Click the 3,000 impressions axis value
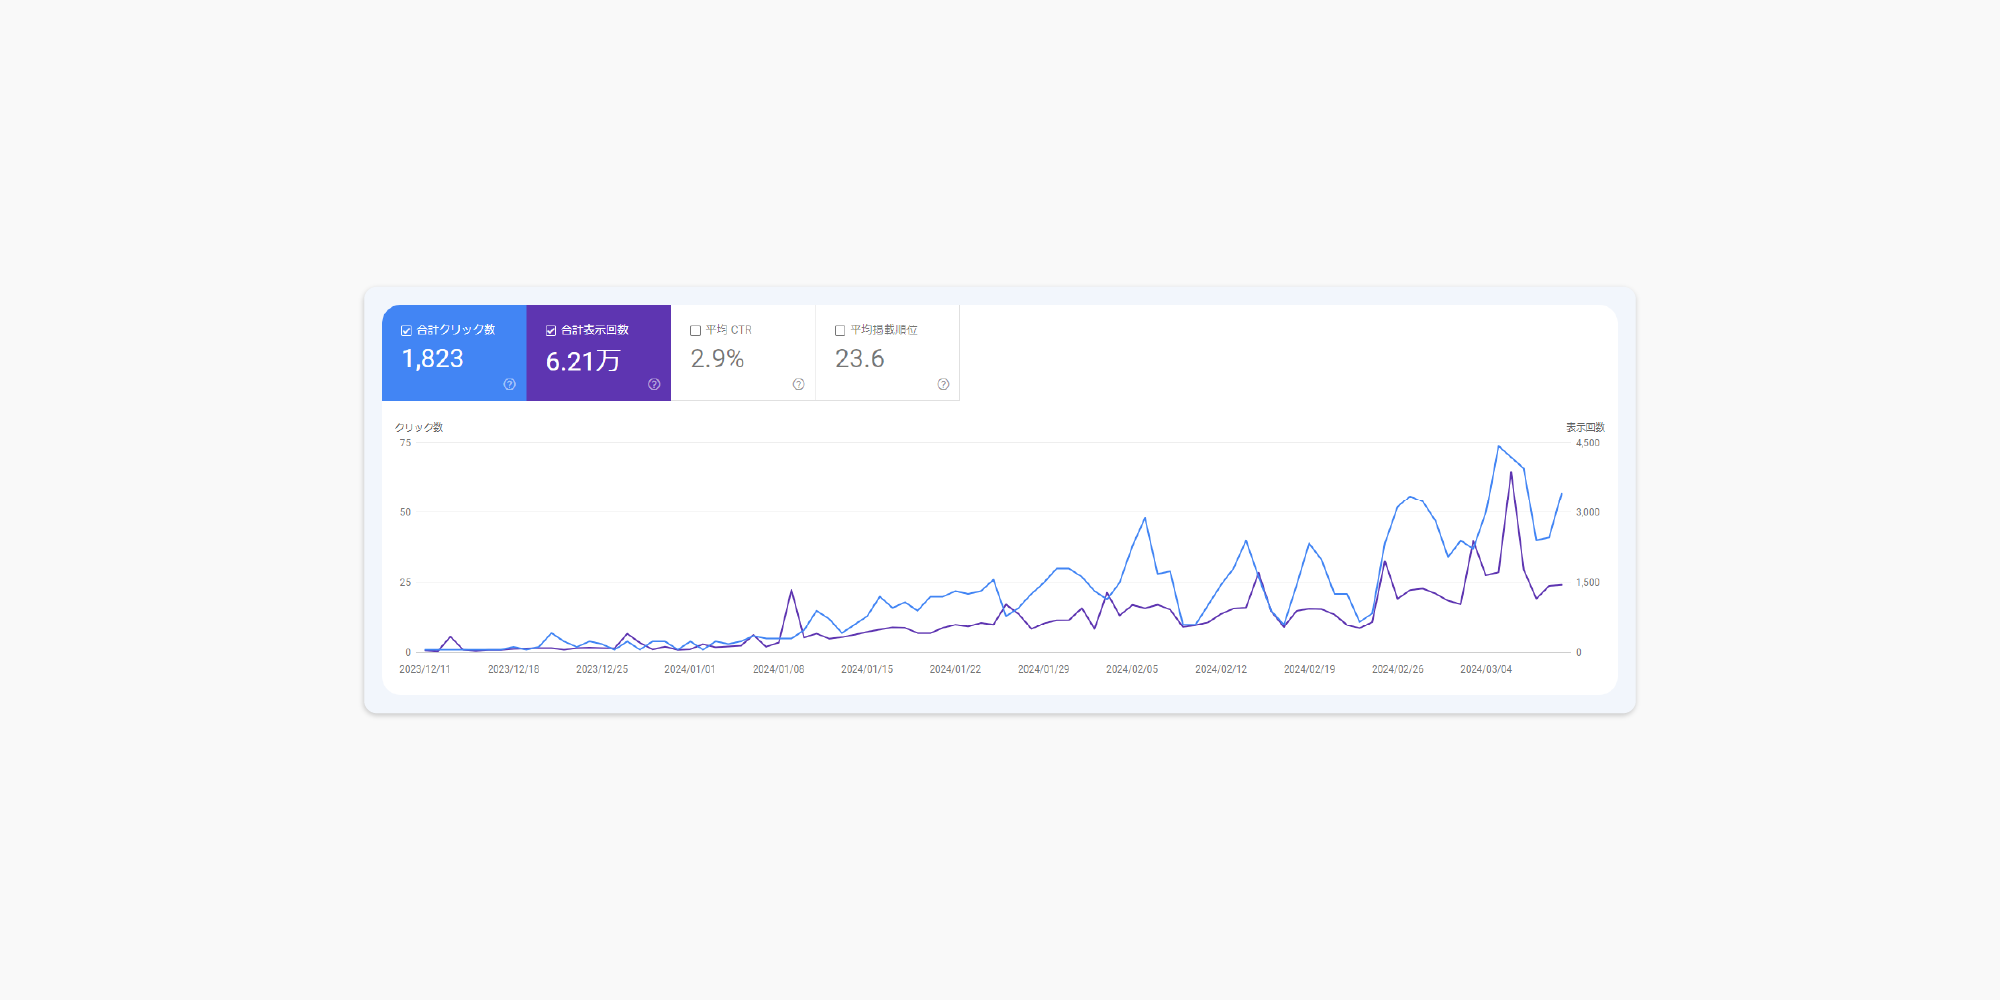The image size is (2000, 1000). click(1588, 512)
